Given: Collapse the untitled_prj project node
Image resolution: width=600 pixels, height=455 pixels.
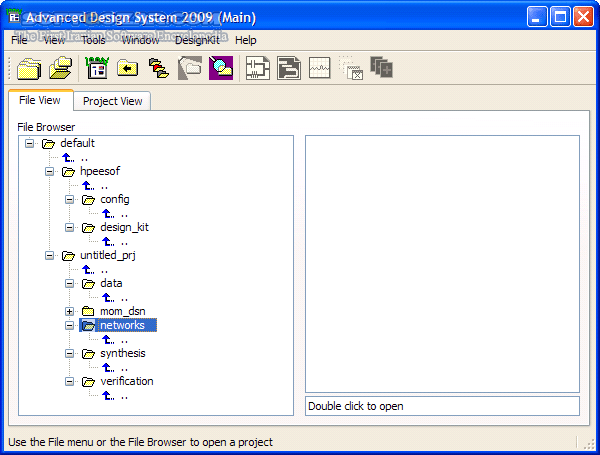Looking at the screenshot, I should 50,255.
